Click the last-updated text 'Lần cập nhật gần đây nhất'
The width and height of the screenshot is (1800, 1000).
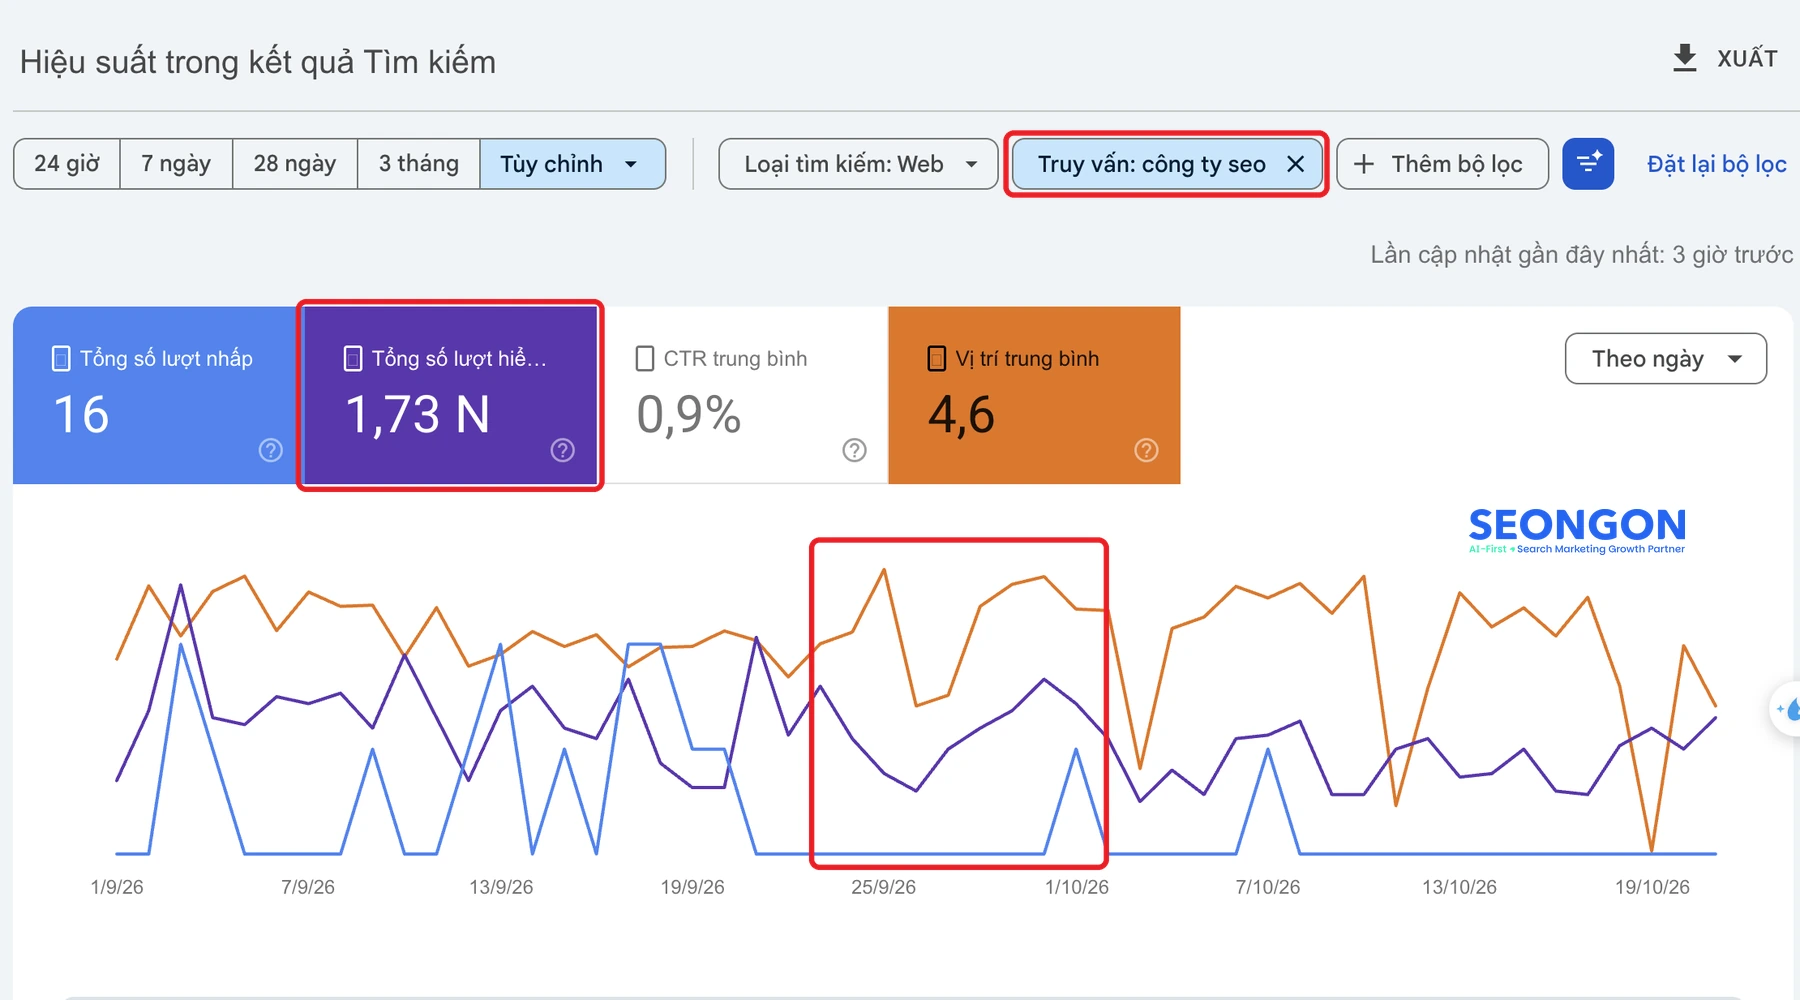1581,255
